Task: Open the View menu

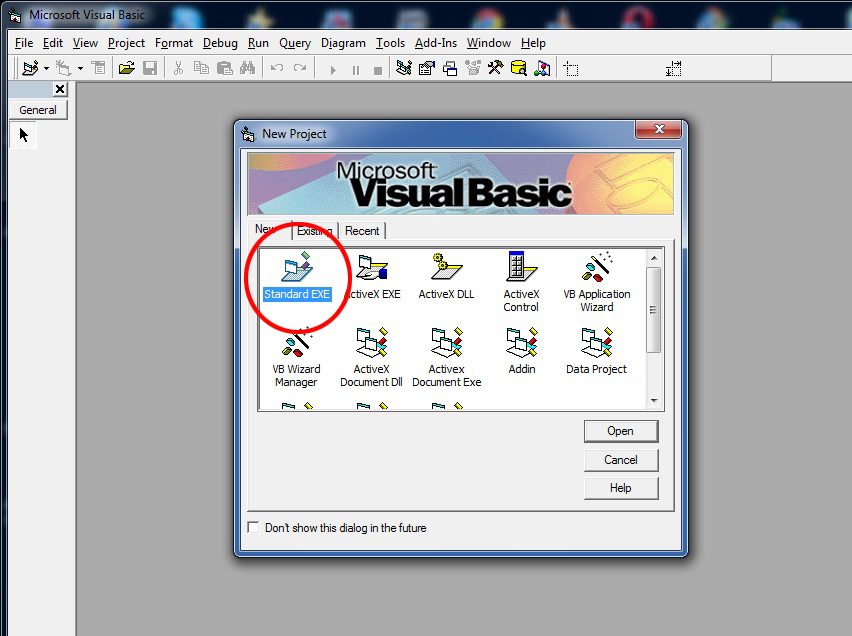Action: pos(85,43)
